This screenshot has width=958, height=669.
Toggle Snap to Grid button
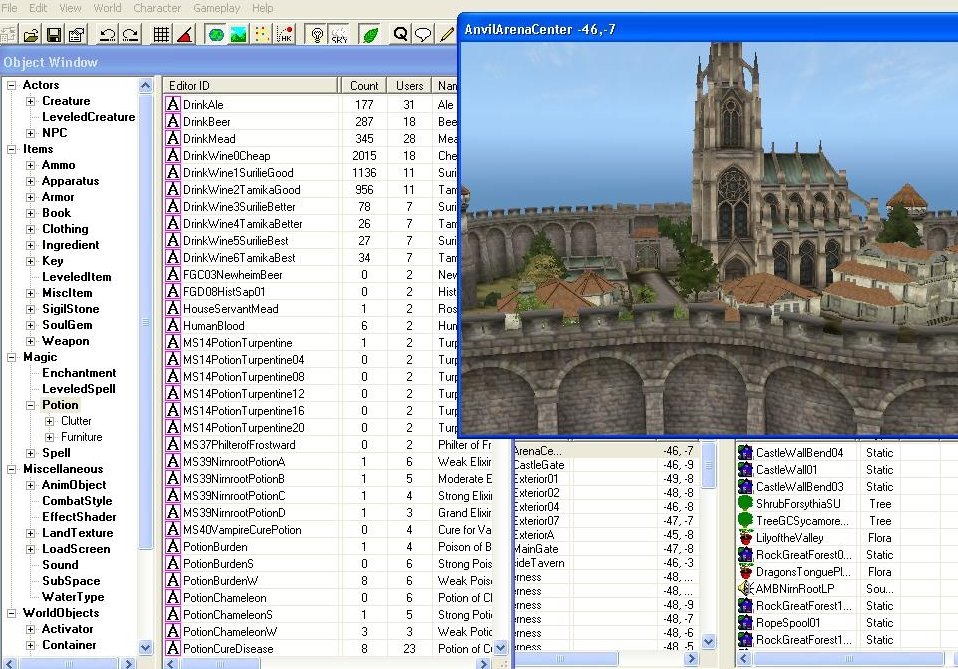[161, 35]
